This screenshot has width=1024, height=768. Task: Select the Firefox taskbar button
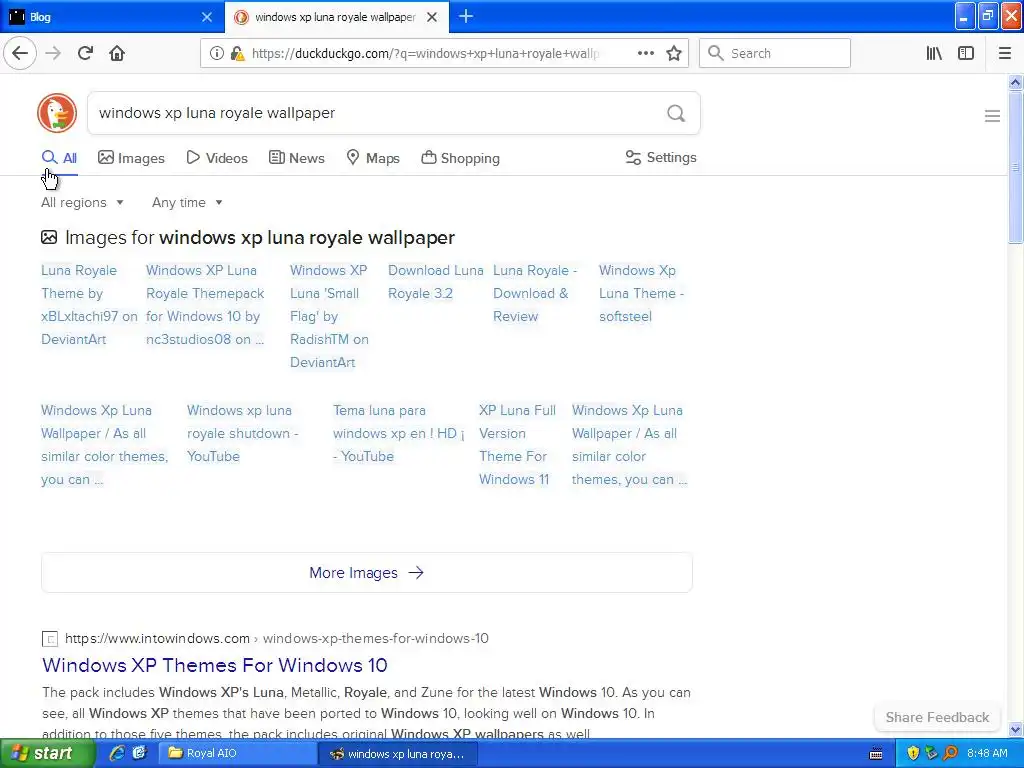pyautogui.click(x=398, y=754)
